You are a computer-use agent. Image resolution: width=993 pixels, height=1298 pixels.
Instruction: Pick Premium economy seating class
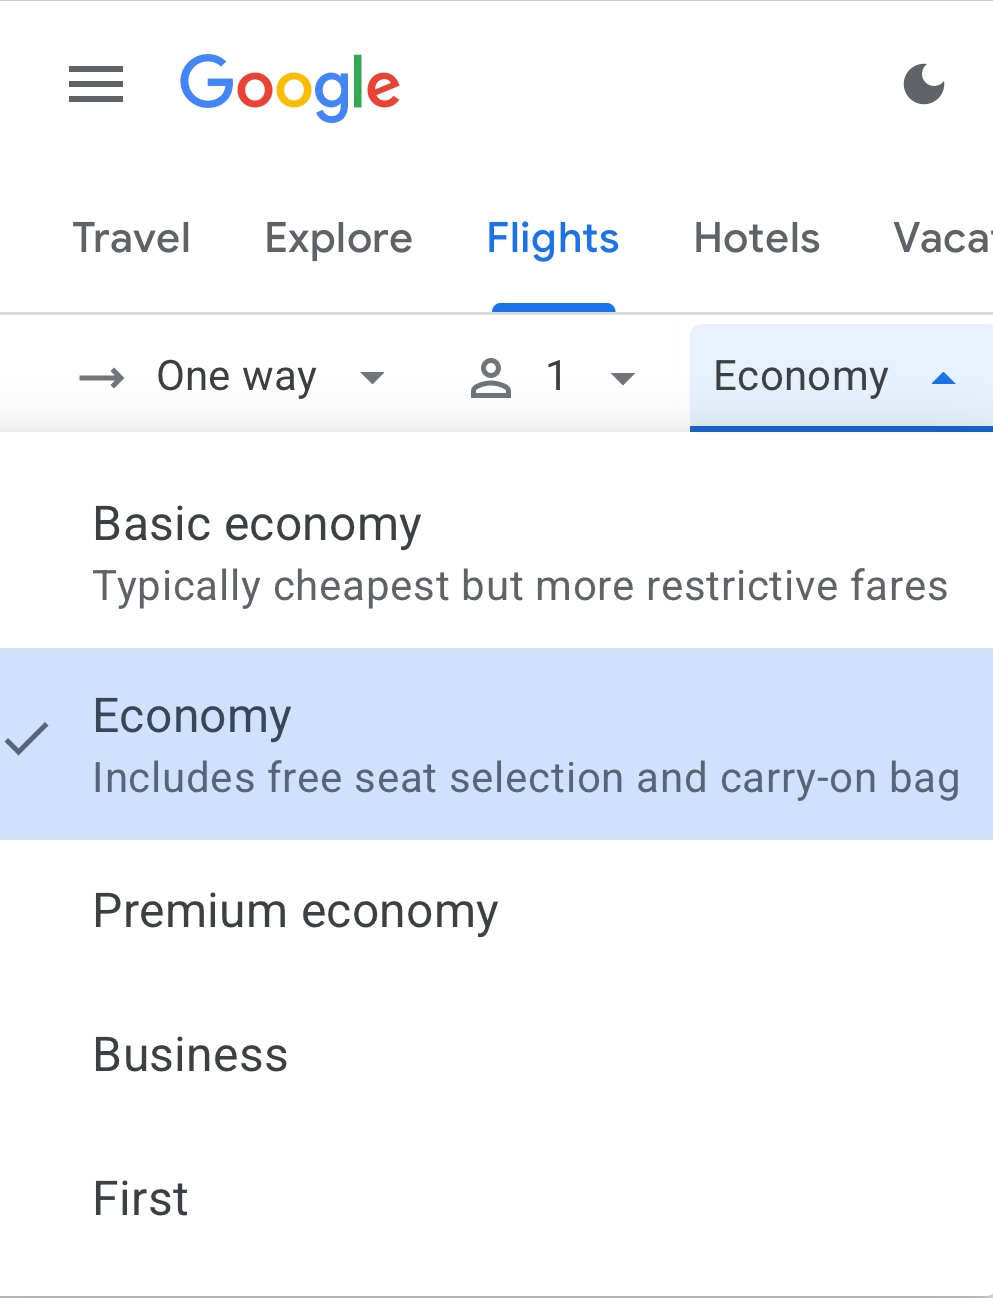(295, 911)
